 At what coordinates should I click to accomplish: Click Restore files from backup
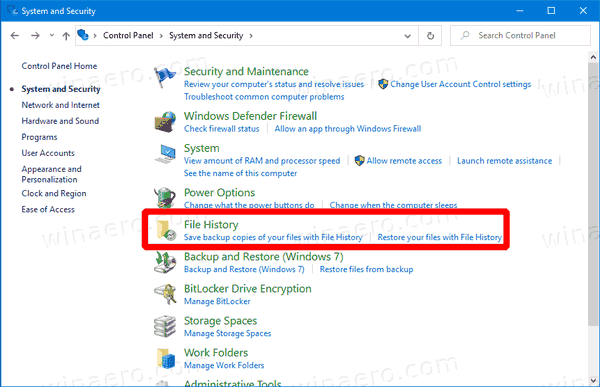[x=366, y=269]
